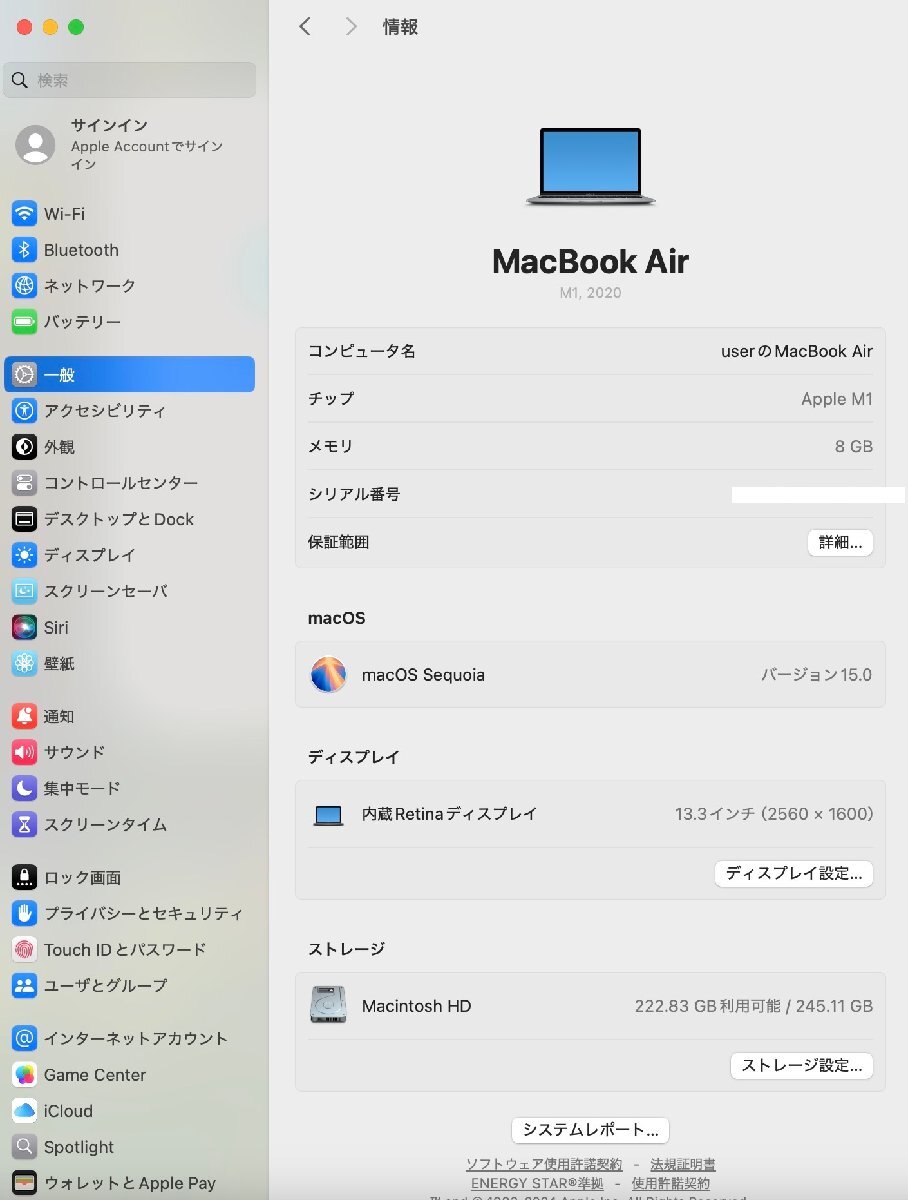
Task: Select the デスクトップとDock icon
Action: 25,519
